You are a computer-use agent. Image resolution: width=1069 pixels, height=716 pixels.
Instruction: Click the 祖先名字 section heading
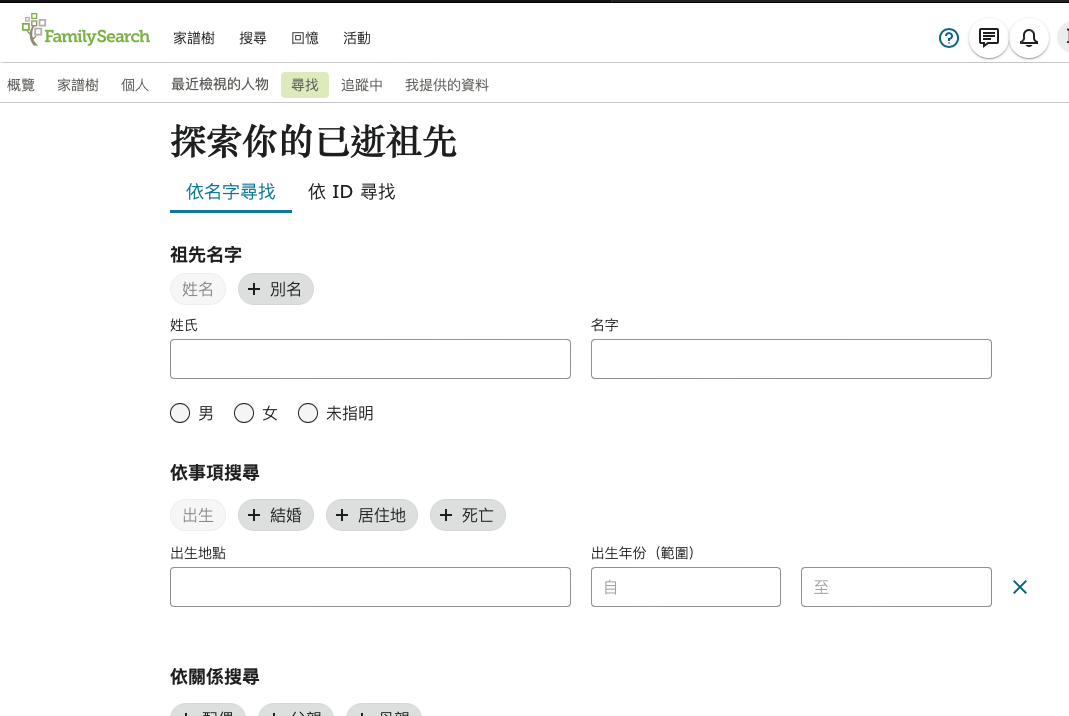pyautogui.click(x=206, y=255)
